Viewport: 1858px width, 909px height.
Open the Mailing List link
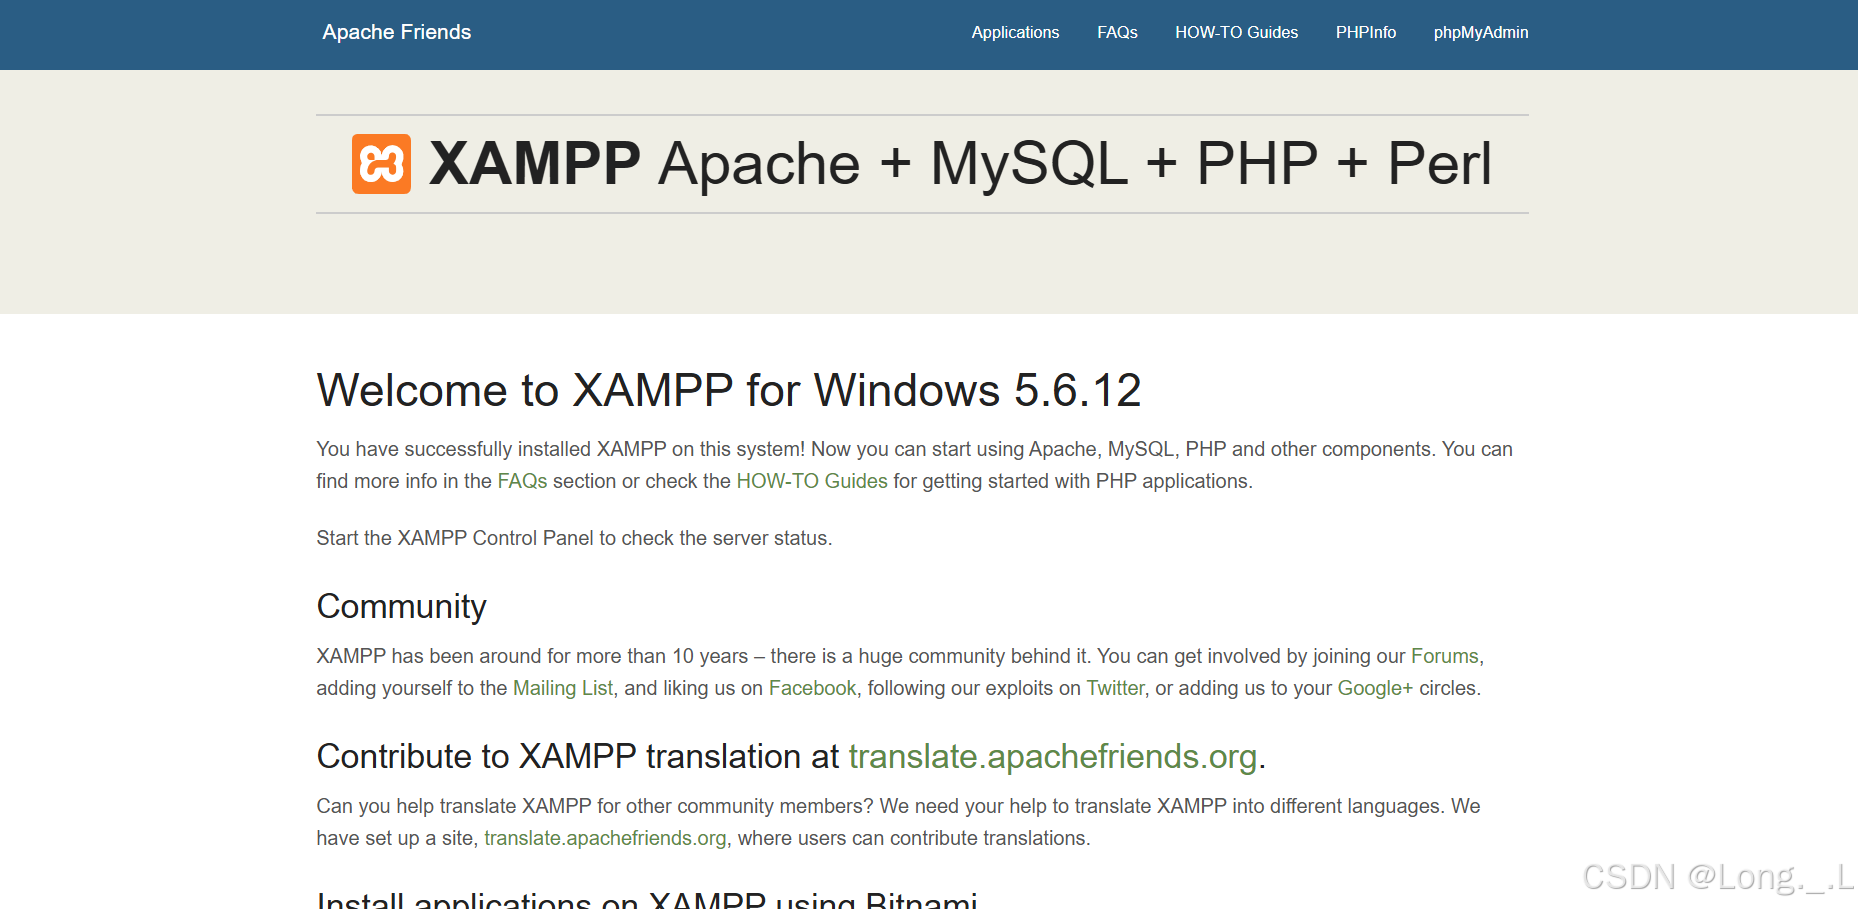pos(563,688)
